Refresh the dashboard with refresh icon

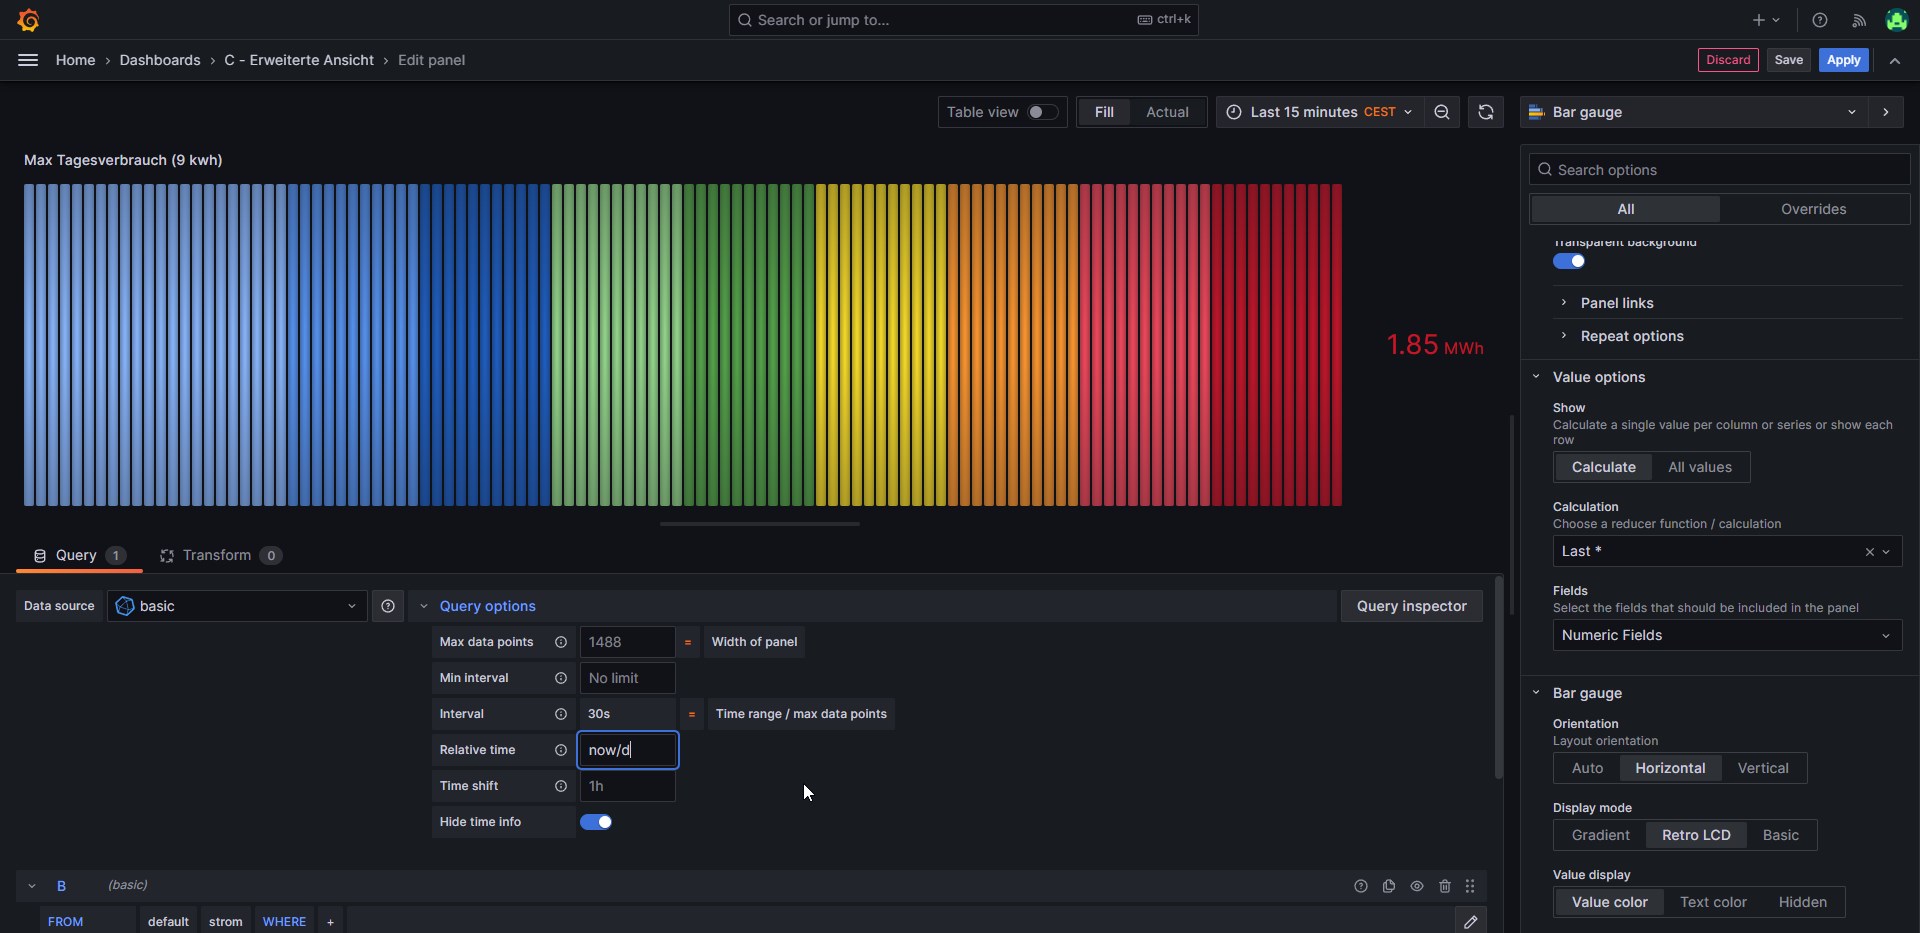[1486, 112]
